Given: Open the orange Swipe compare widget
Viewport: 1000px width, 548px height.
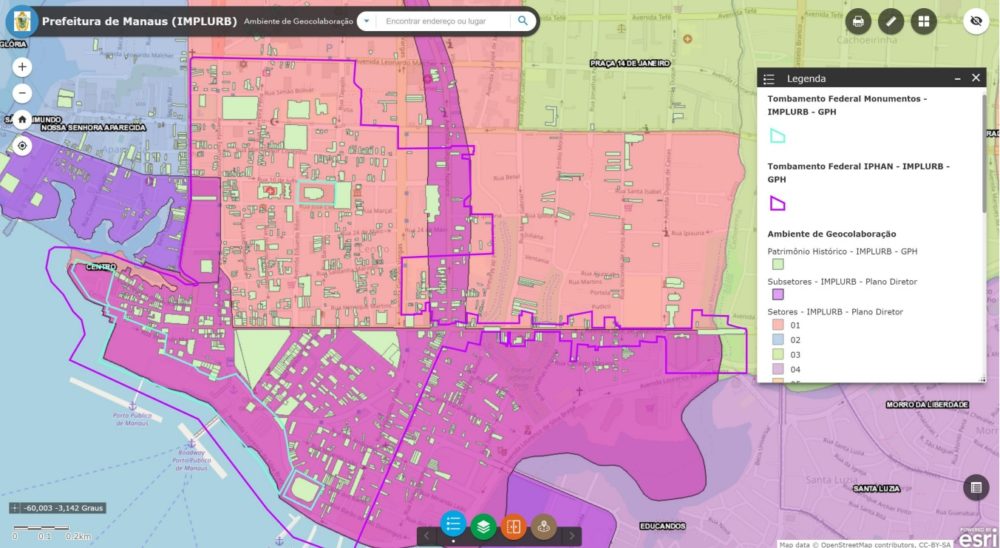Looking at the screenshot, I should 513,526.
